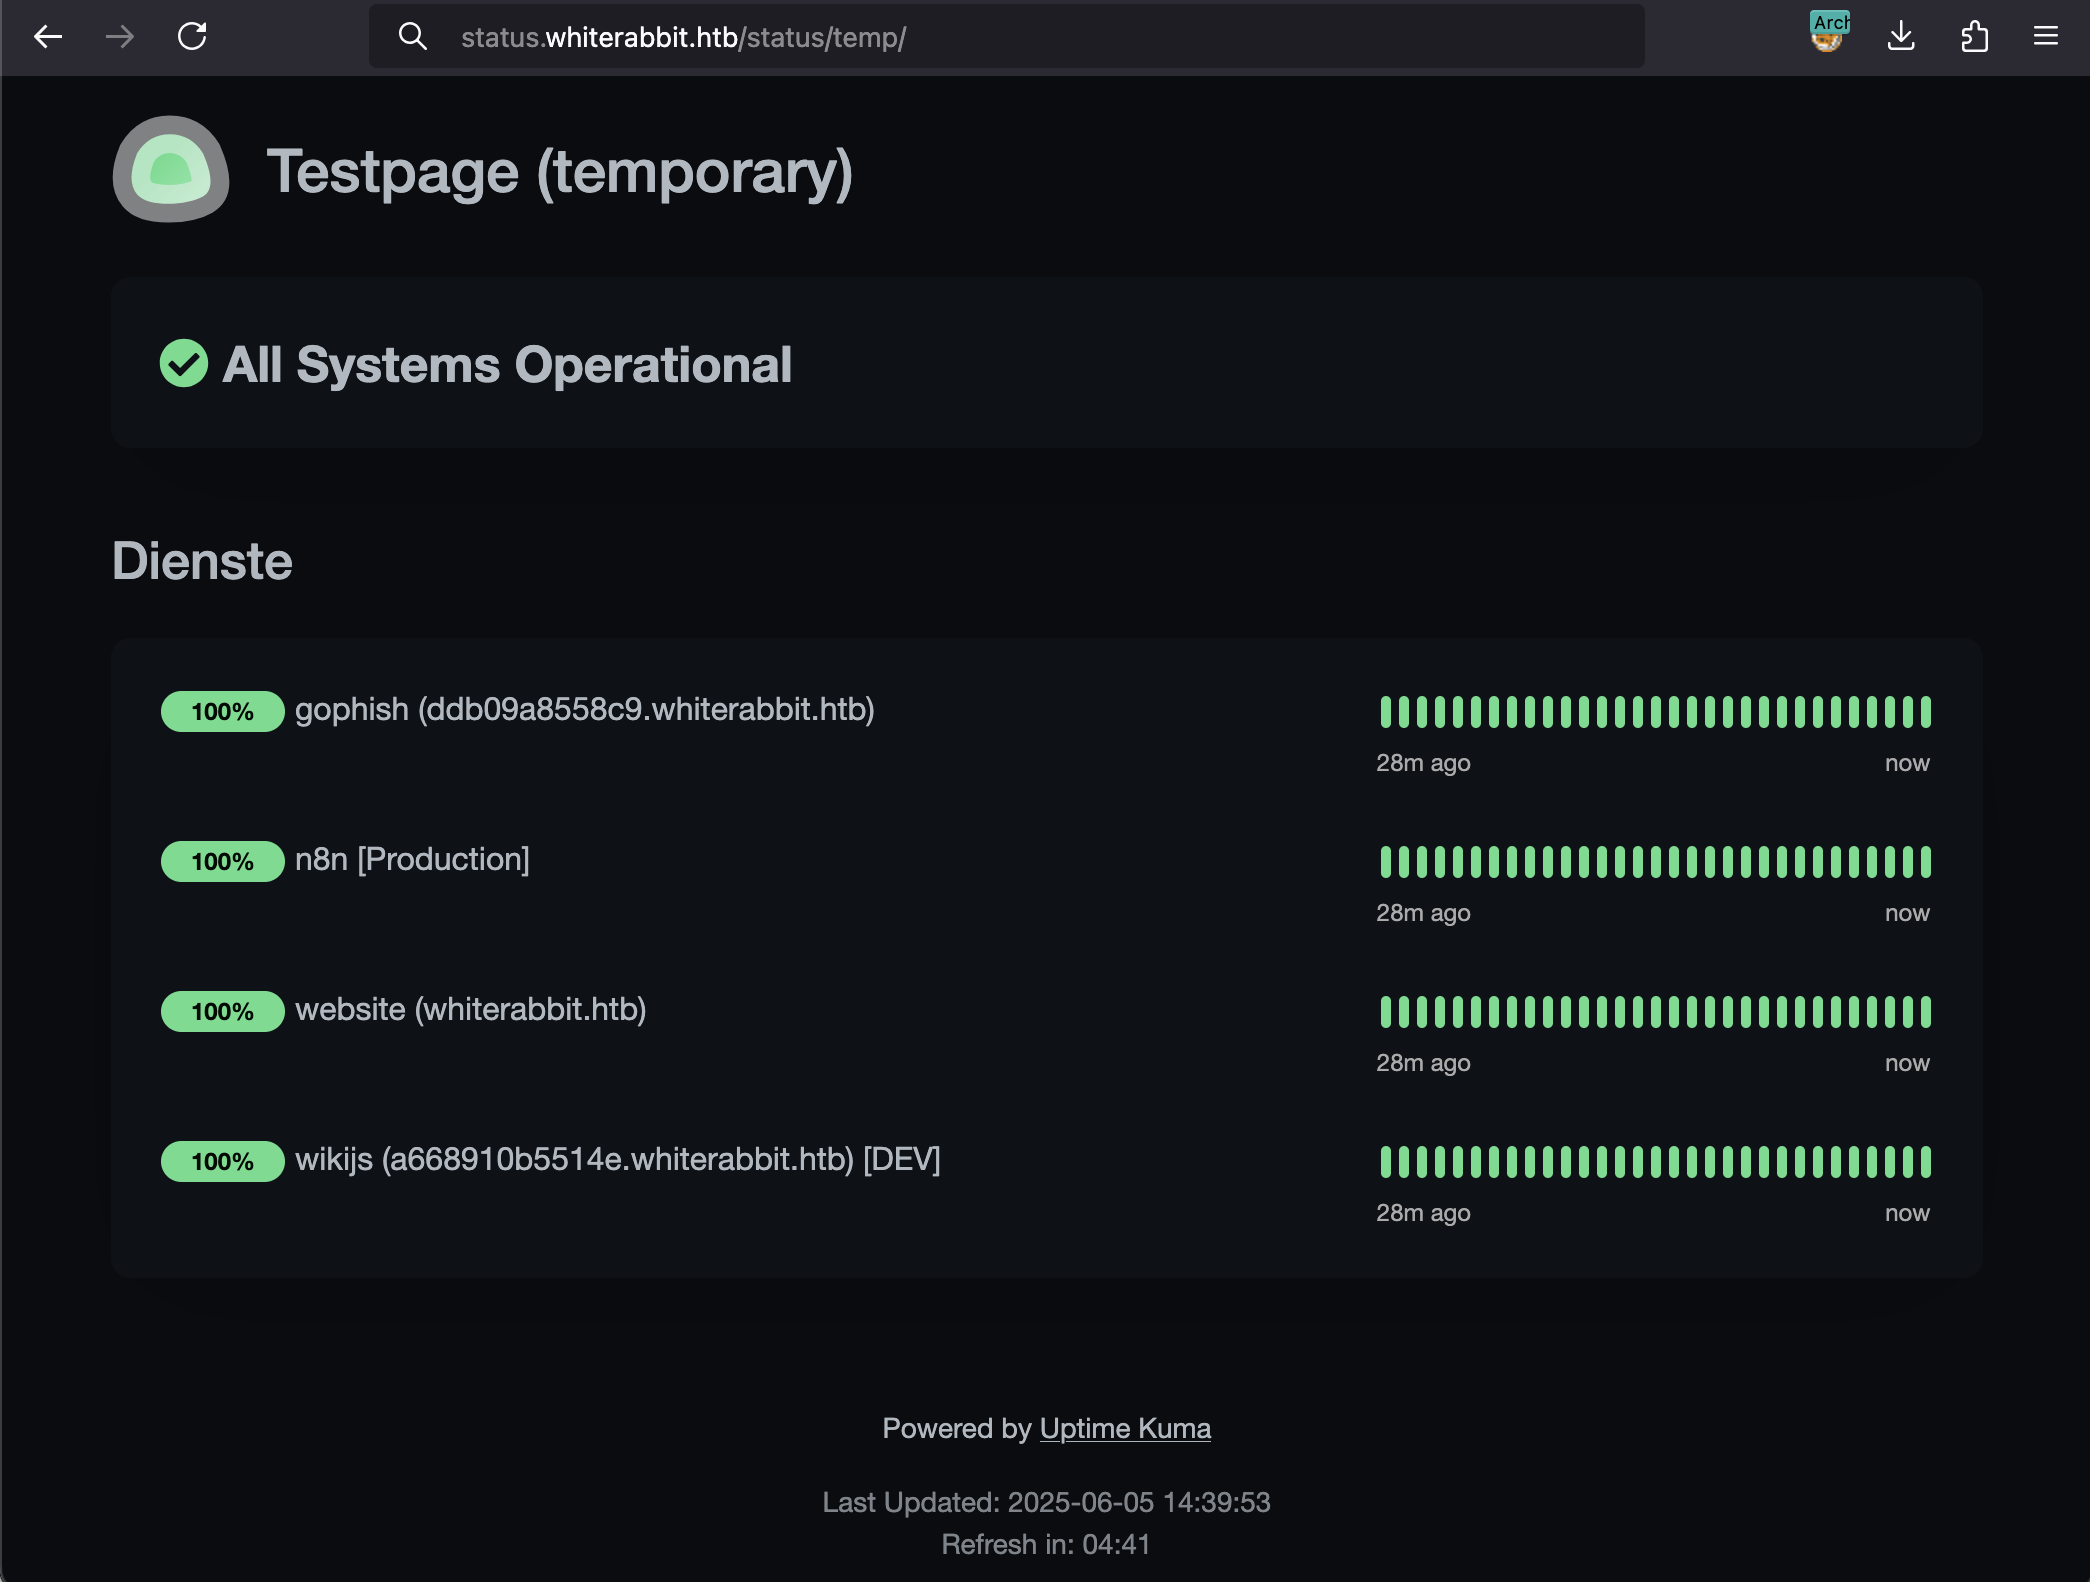The width and height of the screenshot is (2090, 1582).
Task: Open the downloads panel
Action: [1900, 37]
